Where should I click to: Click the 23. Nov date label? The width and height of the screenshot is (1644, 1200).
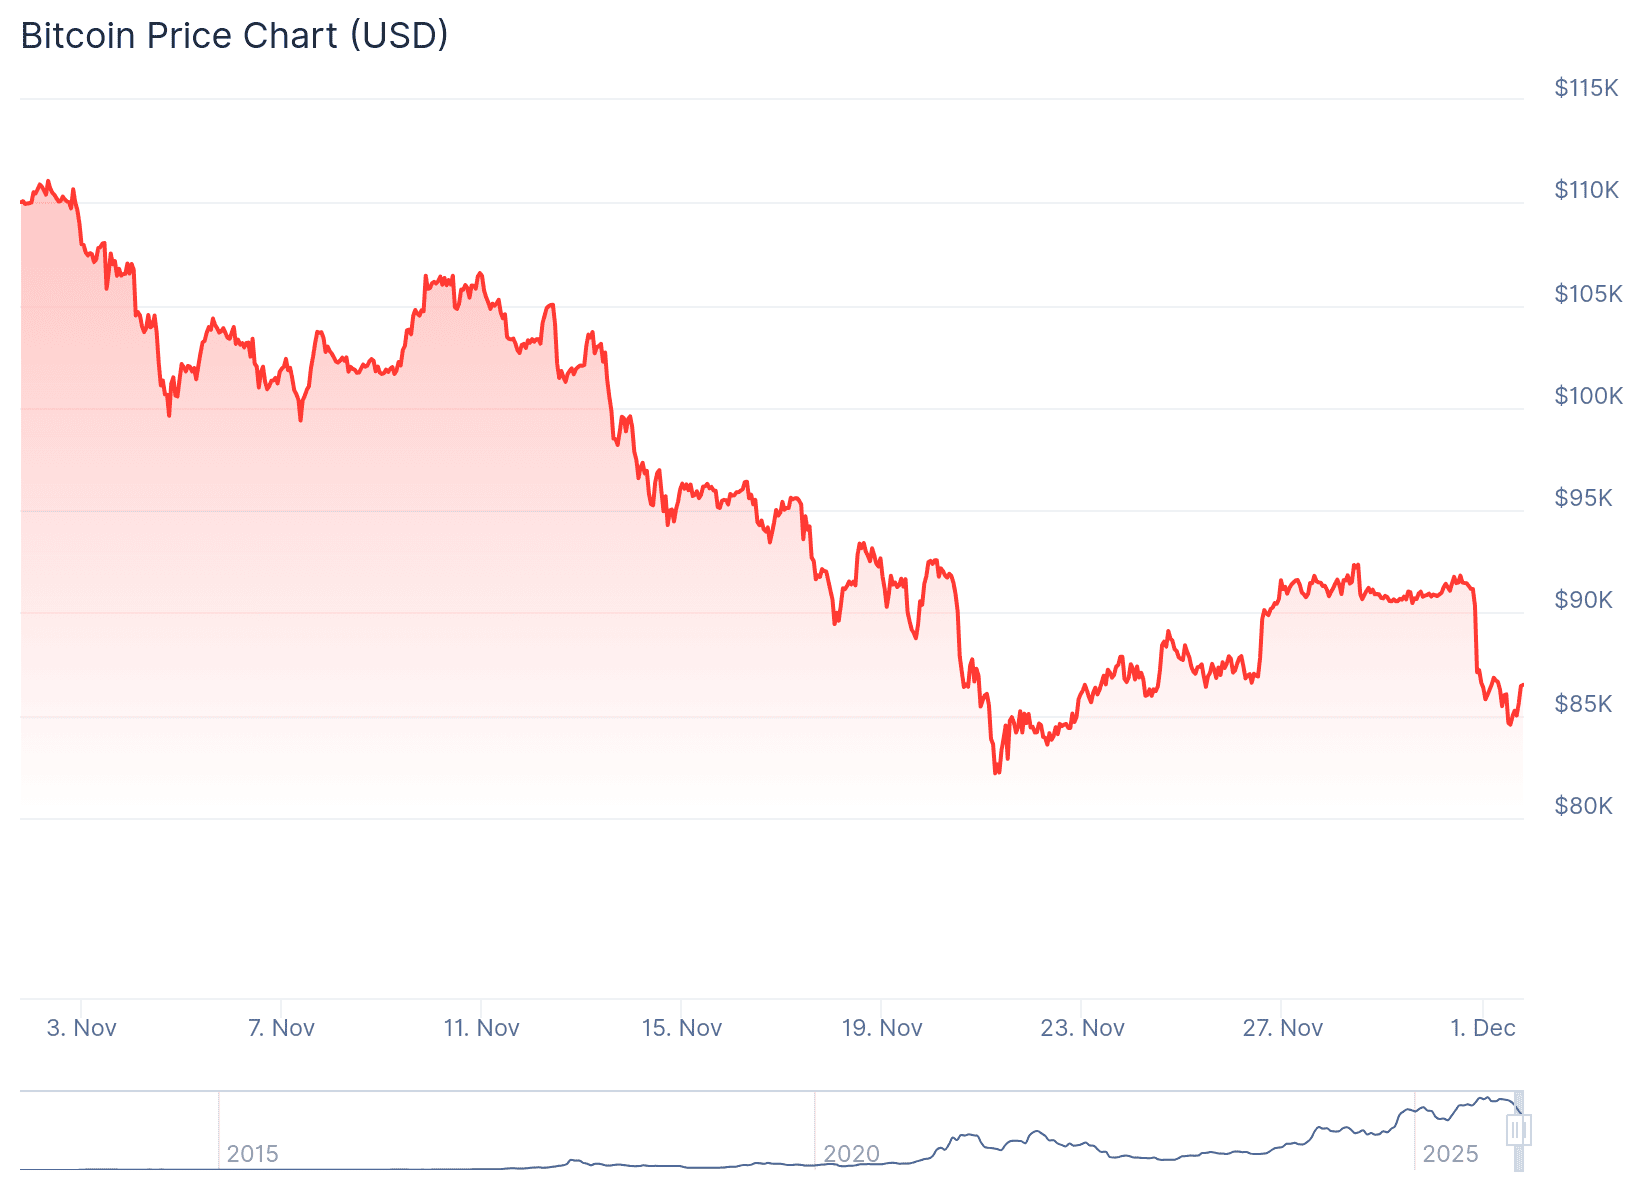coord(1083,1028)
